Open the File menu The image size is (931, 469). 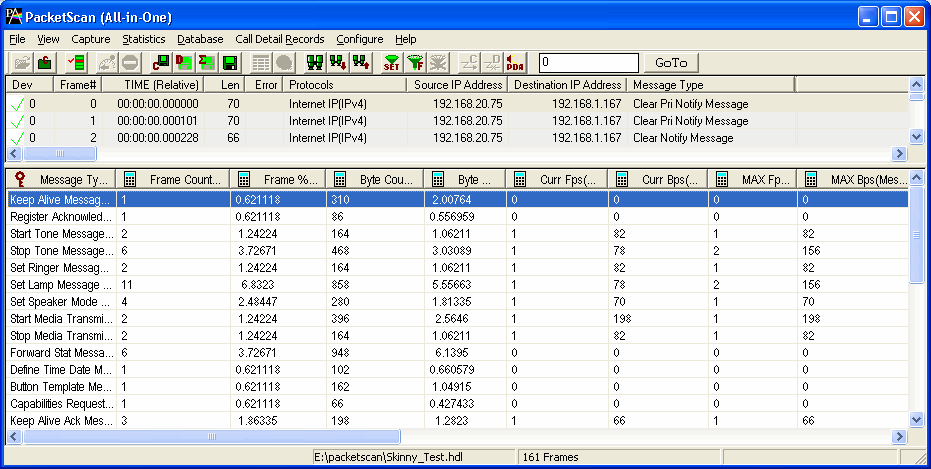[x=17, y=39]
